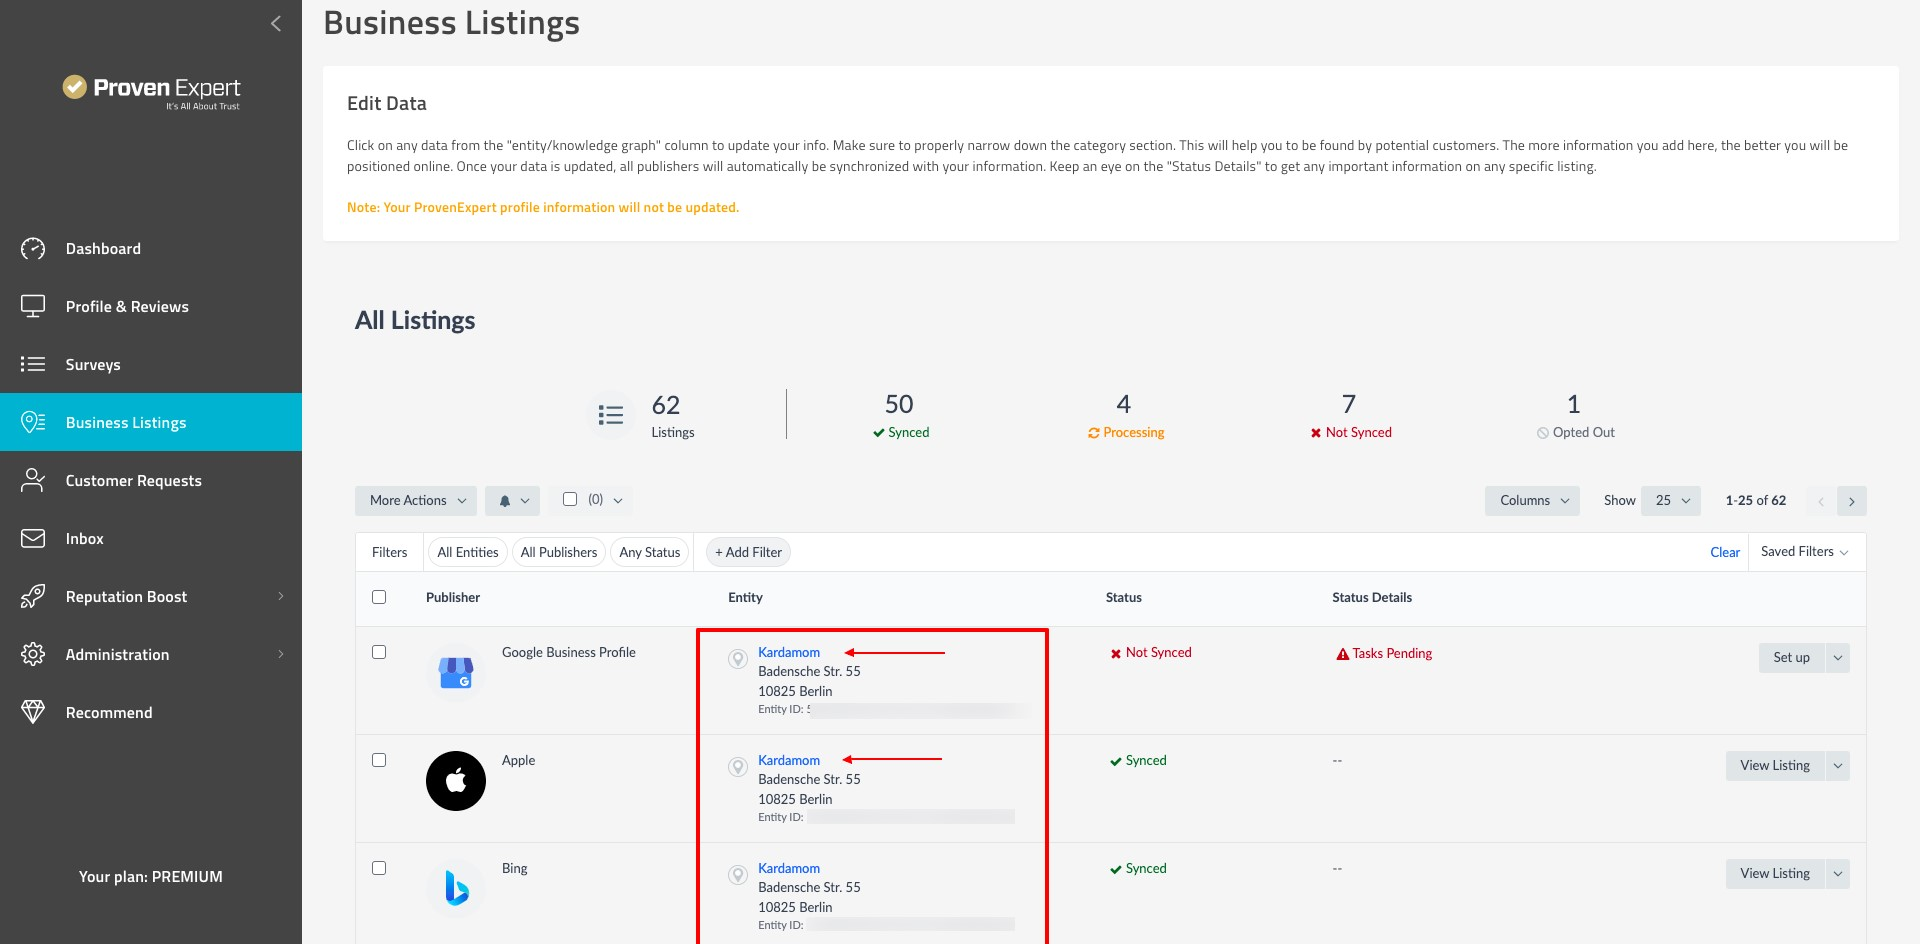Open Inbox in the sidebar

tap(151, 539)
